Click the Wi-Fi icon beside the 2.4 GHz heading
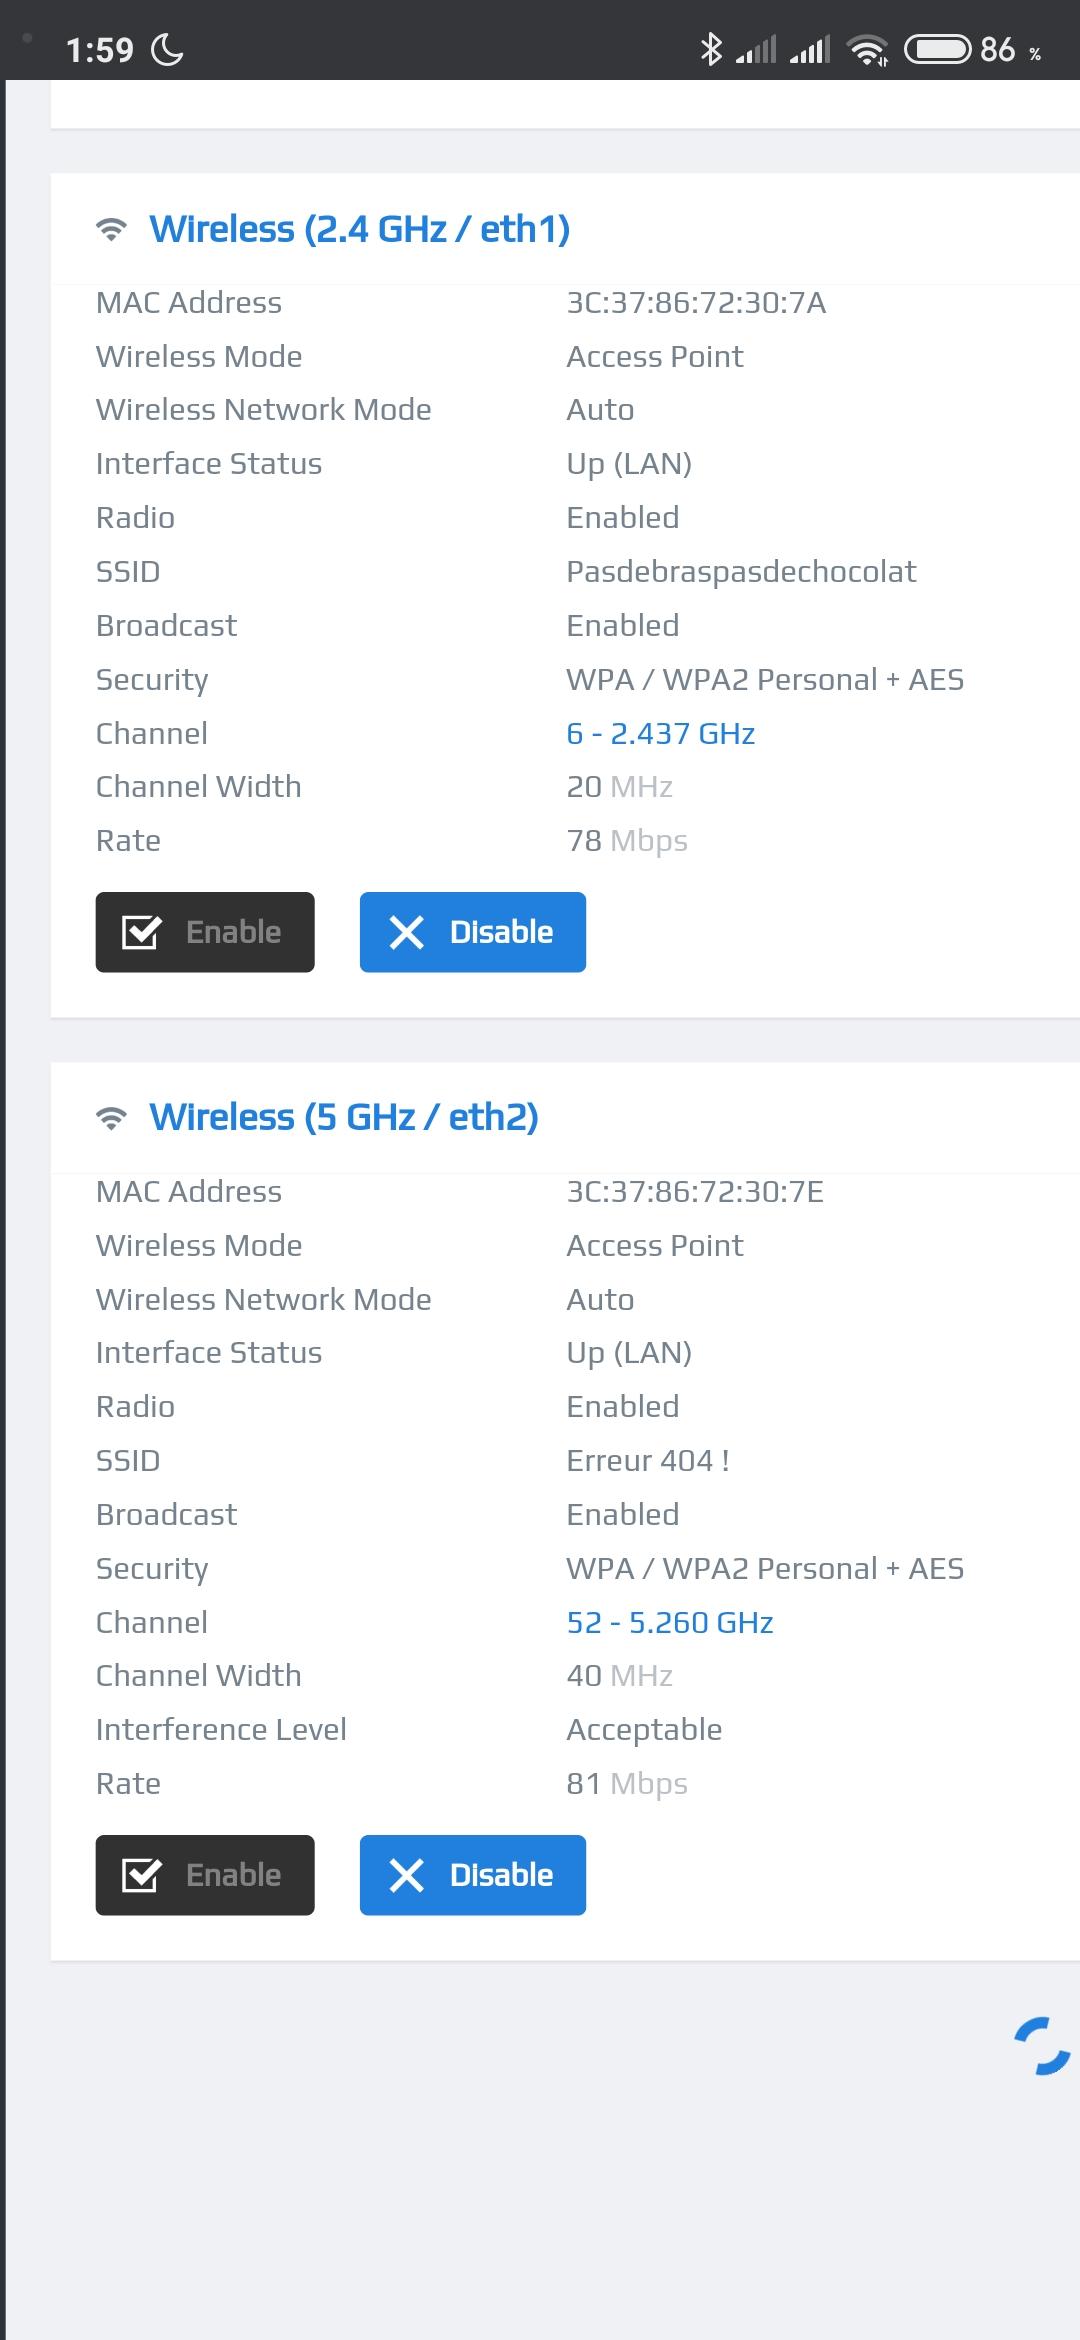Screen dimensions: 1080x2340 point(111,229)
